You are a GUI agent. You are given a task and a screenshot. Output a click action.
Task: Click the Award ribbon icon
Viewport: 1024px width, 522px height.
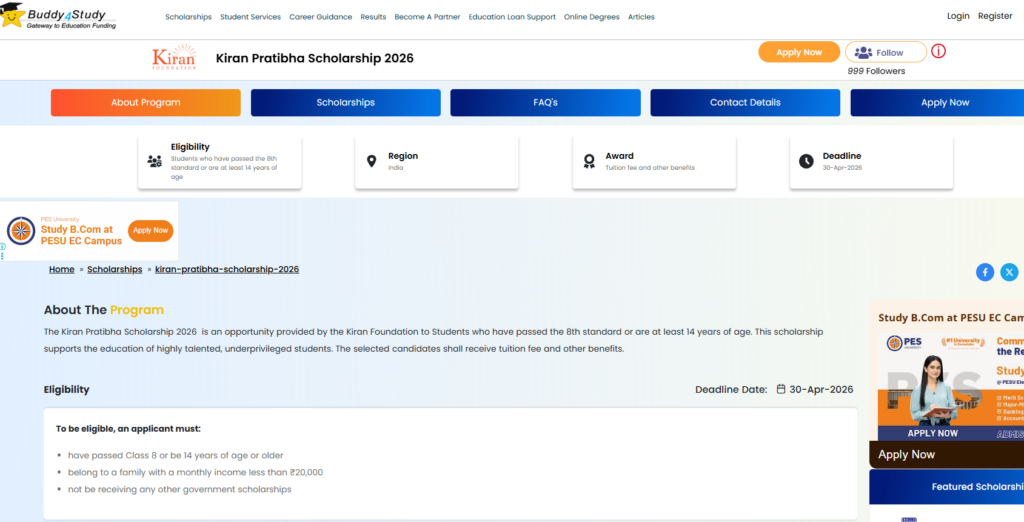[589, 161]
